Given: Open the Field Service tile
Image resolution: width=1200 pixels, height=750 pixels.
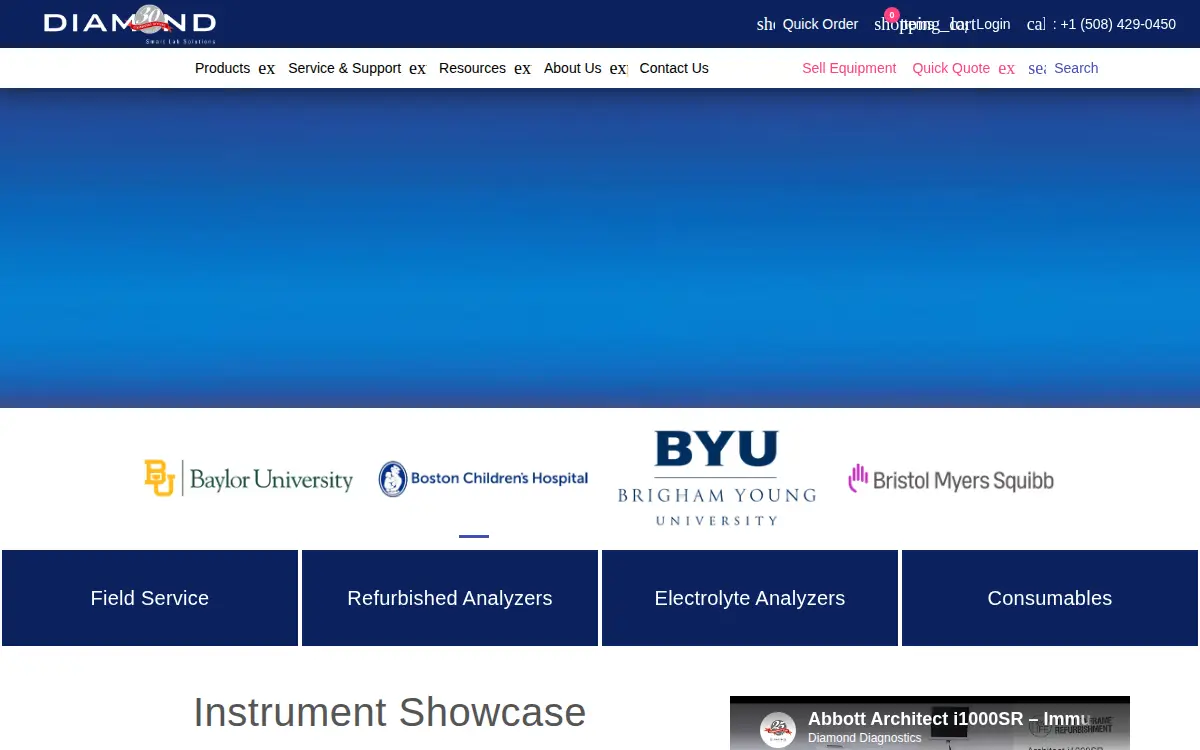Looking at the screenshot, I should 150,598.
